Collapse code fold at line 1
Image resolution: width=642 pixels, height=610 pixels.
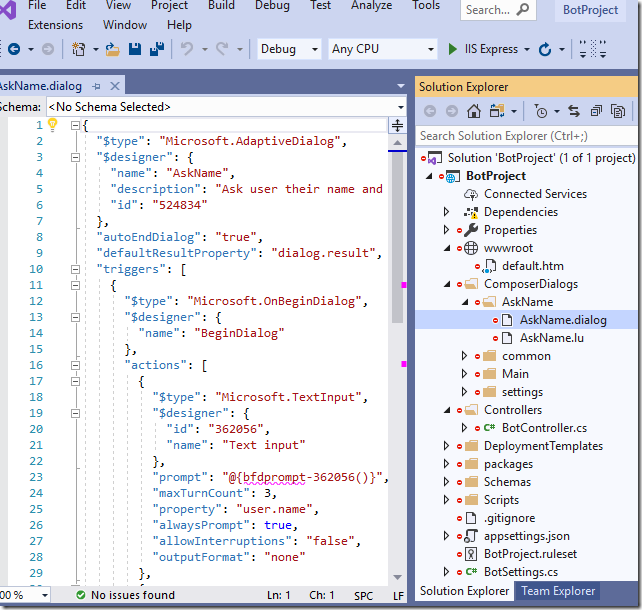tap(75, 125)
